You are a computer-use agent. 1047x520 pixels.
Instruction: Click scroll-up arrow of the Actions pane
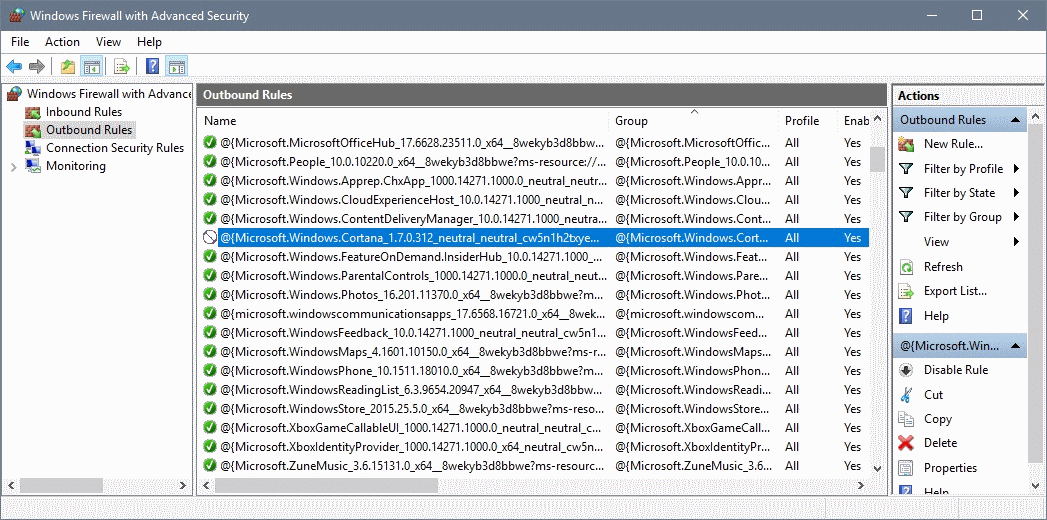point(1035,116)
